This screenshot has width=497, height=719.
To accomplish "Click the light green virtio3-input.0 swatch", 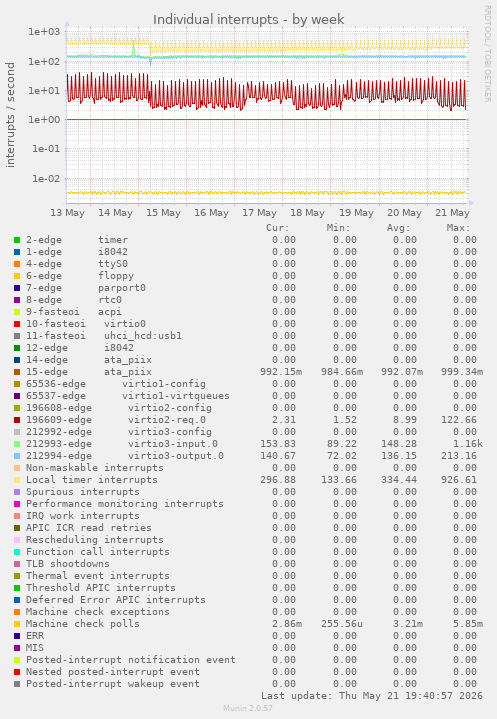I will tap(17, 444).
